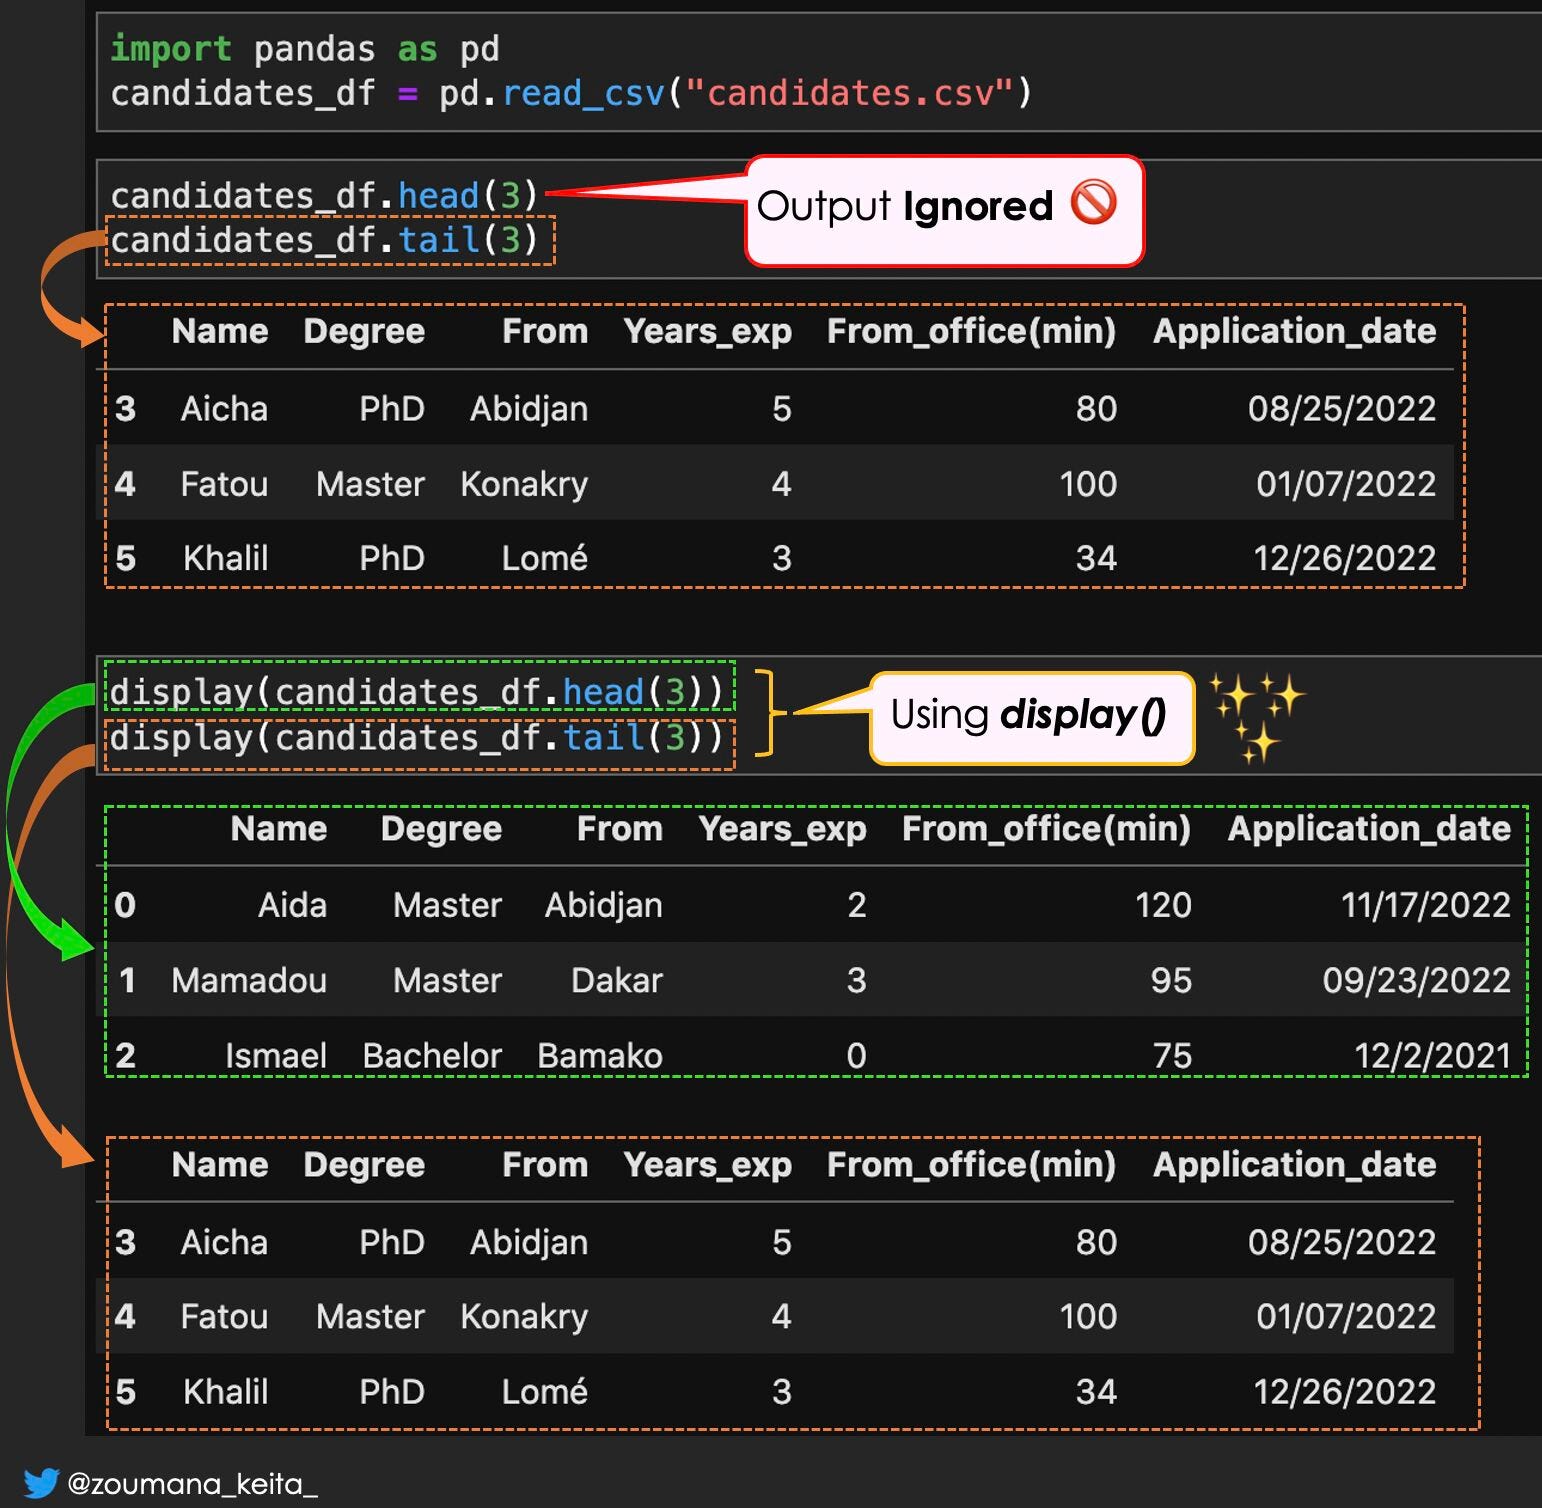Click the 120 From_office value cell
The image size is (1542, 1508).
[1162, 905]
